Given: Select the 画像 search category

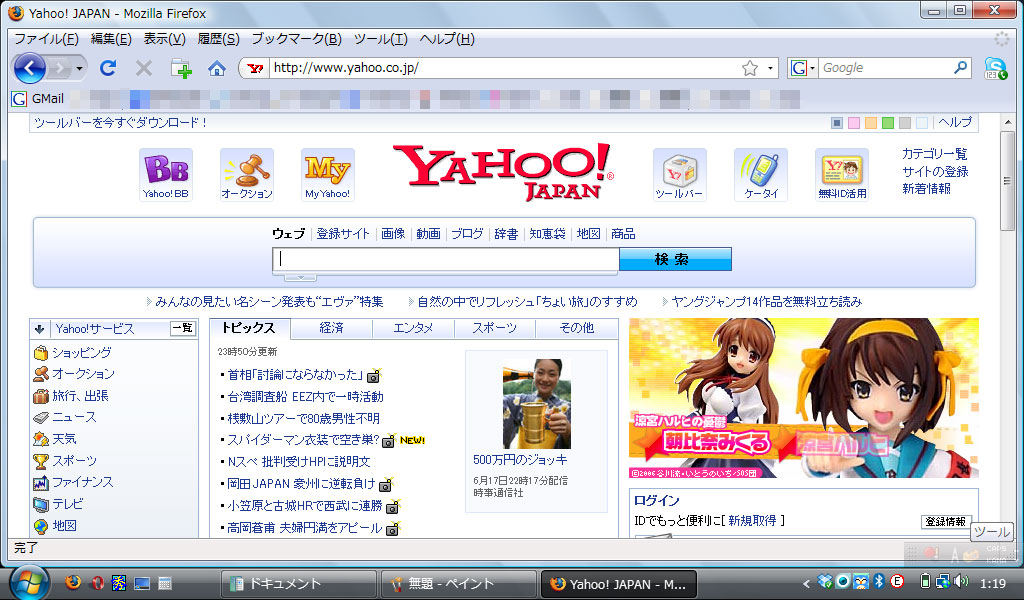Looking at the screenshot, I should [393, 234].
